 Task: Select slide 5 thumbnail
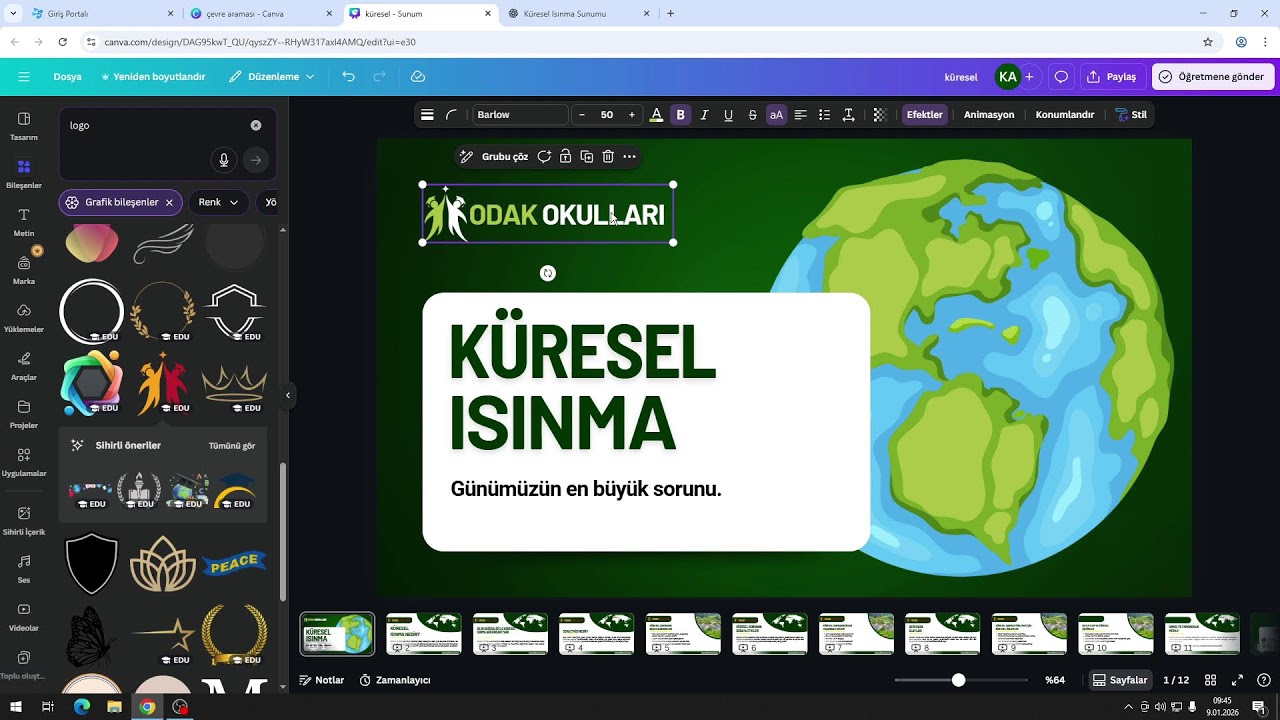[683, 634]
